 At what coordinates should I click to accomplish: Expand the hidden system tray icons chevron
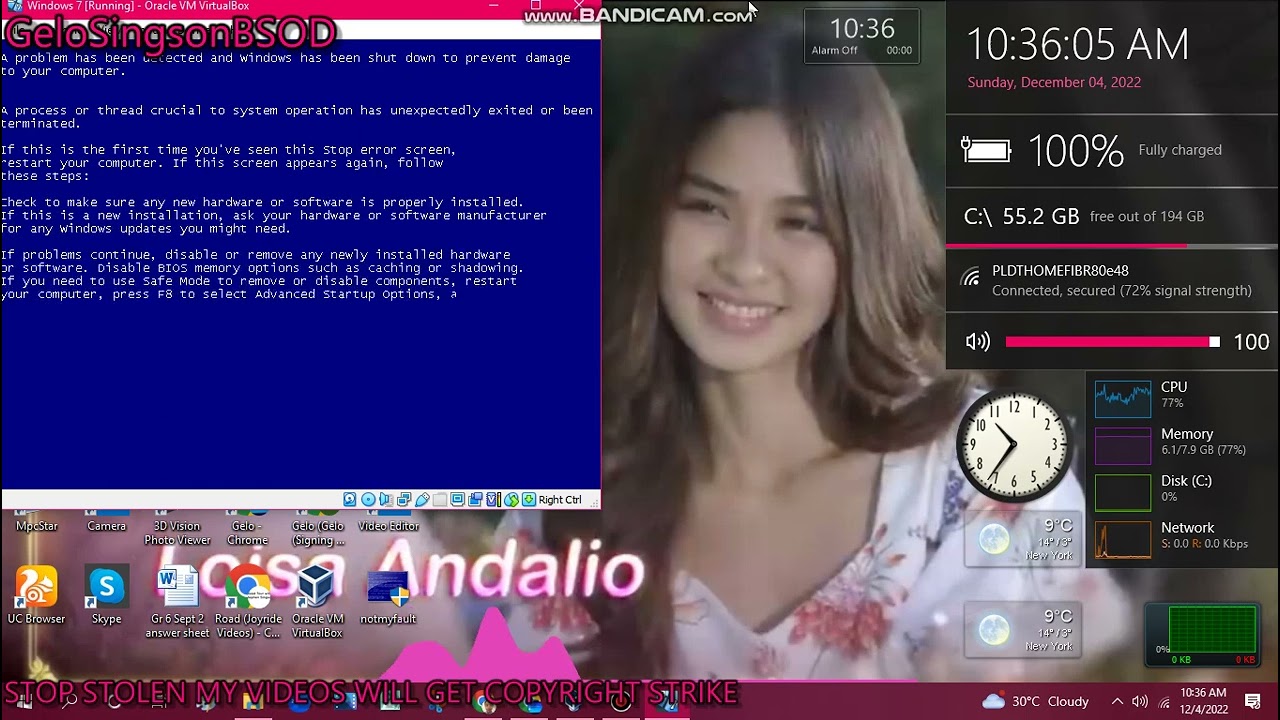pos(1117,701)
